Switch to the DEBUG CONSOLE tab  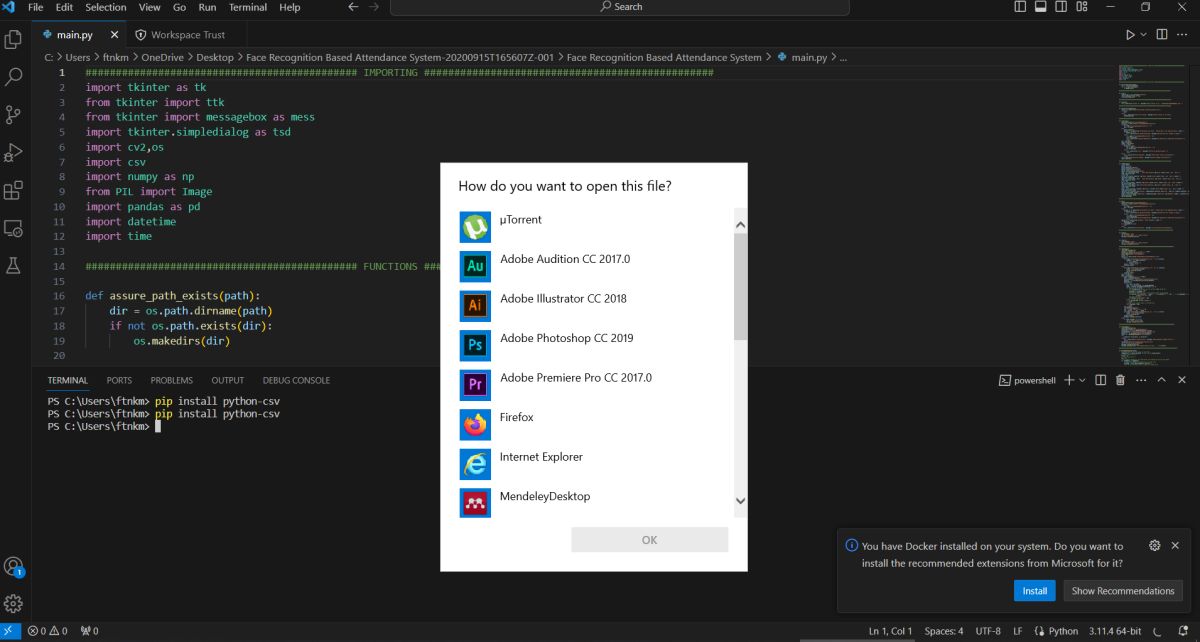coord(296,380)
